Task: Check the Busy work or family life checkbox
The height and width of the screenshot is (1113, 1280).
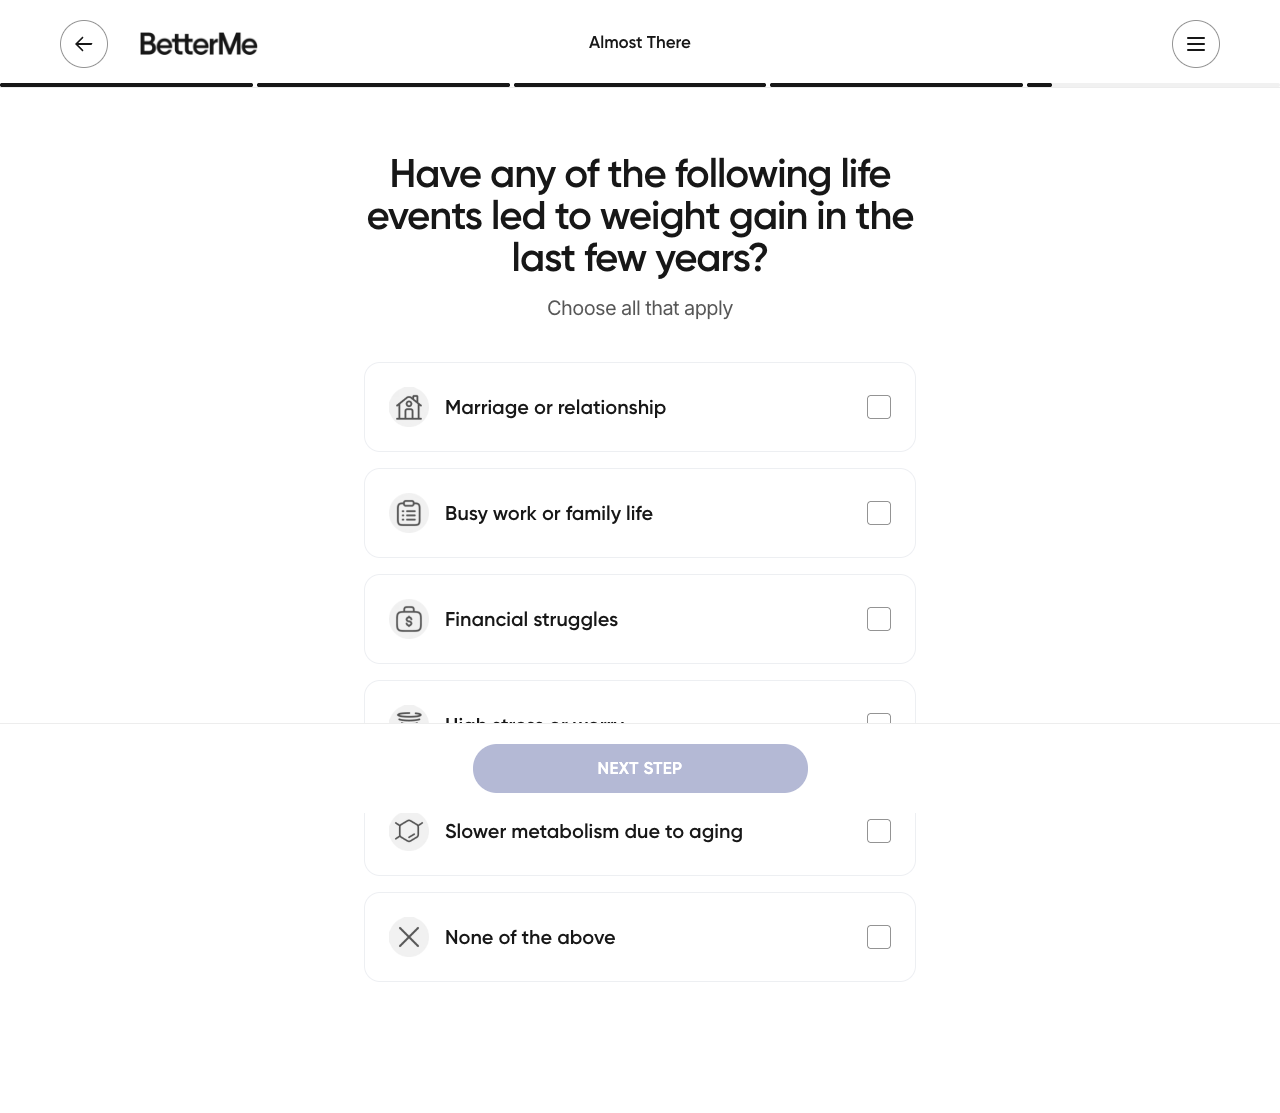Action: tap(879, 513)
